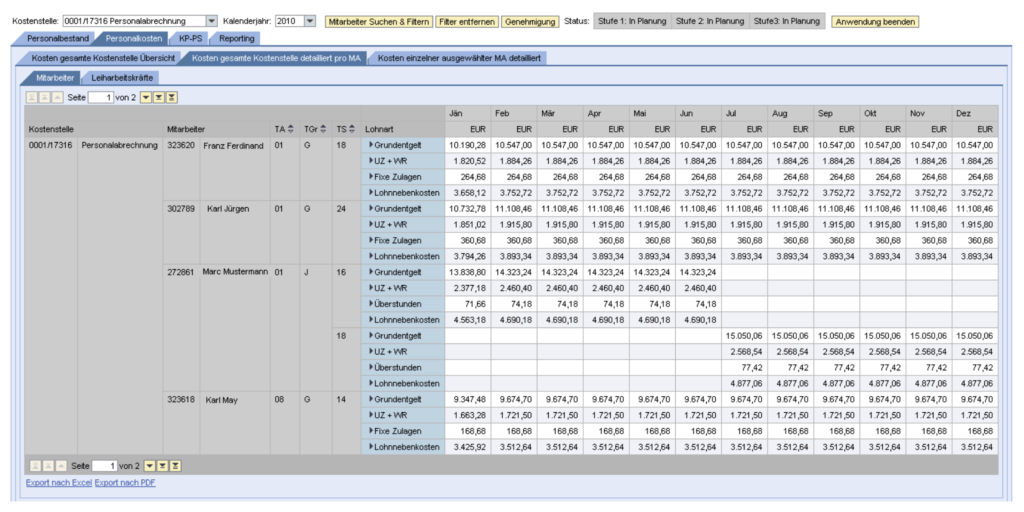This screenshot has width=1024, height=512.
Task: Click the Export nach Excel link
Action: [59, 483]
